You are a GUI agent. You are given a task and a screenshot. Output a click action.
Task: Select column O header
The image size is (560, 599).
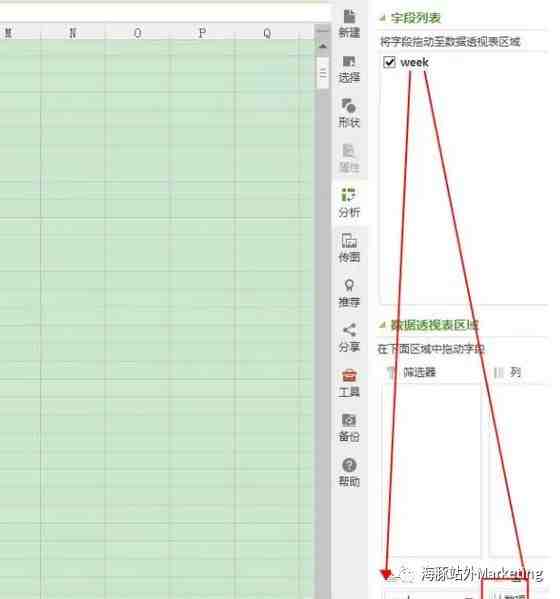click(138, 33)
